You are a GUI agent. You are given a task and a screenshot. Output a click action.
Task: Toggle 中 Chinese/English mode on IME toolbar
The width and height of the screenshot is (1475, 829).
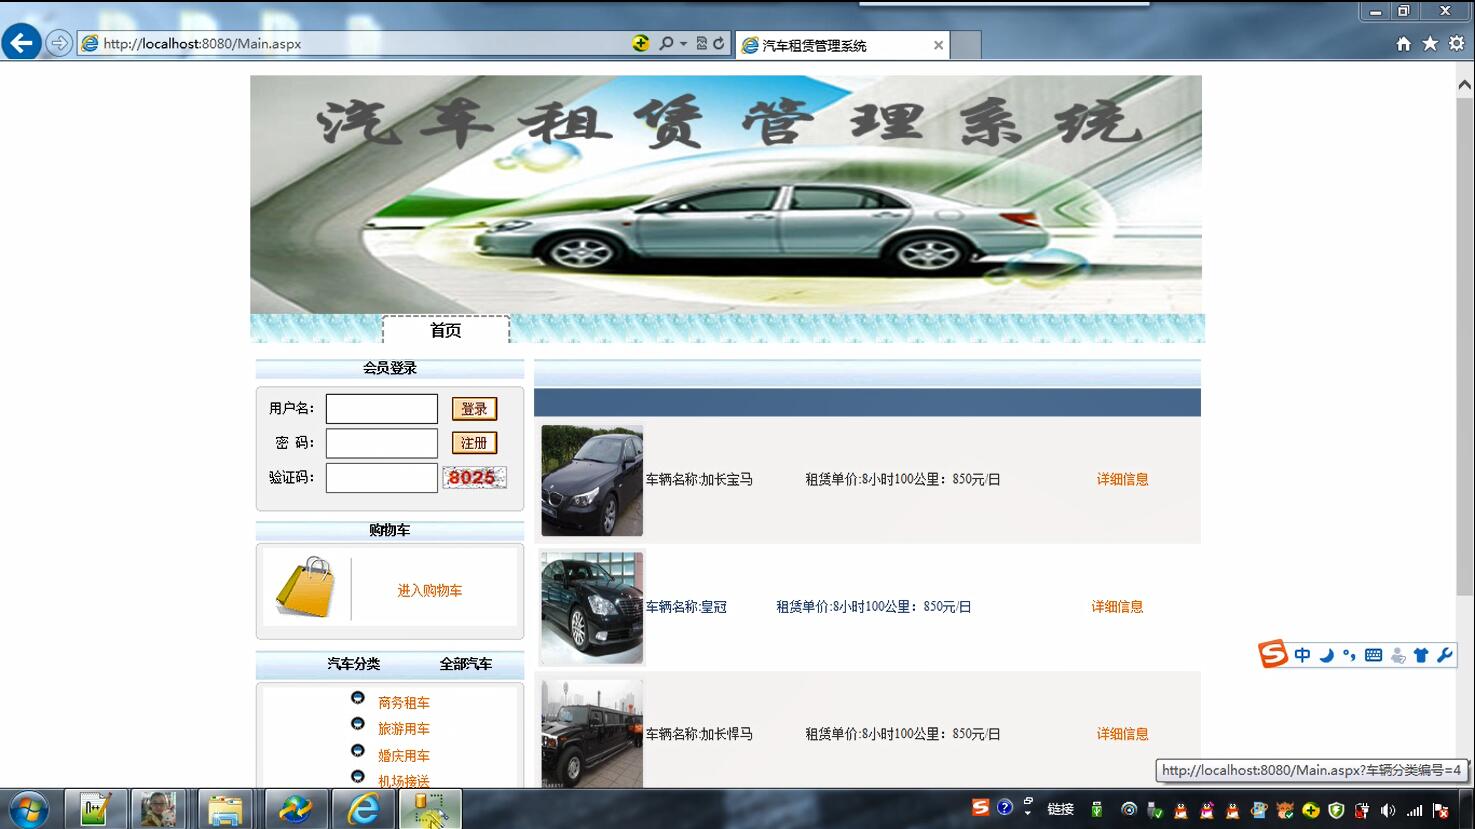1302,655
